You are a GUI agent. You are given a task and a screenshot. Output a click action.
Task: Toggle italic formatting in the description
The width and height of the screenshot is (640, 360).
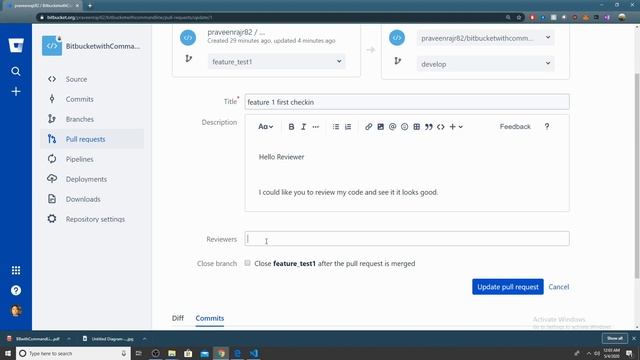303,127
